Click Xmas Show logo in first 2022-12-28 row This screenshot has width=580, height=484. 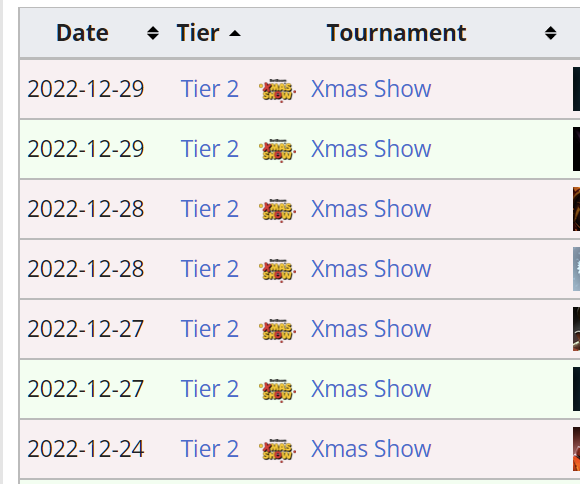(x=277, y=210)
